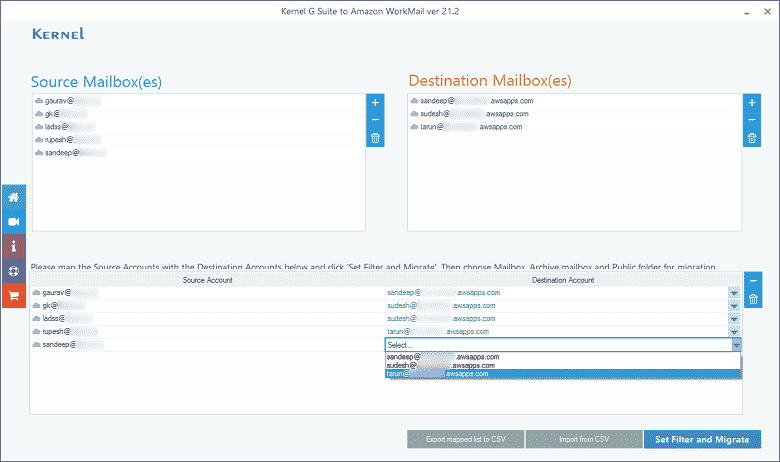Viewport: 780px width, 462px height.
Task: Expand destination dropdown for gk row
Action: 734,306
